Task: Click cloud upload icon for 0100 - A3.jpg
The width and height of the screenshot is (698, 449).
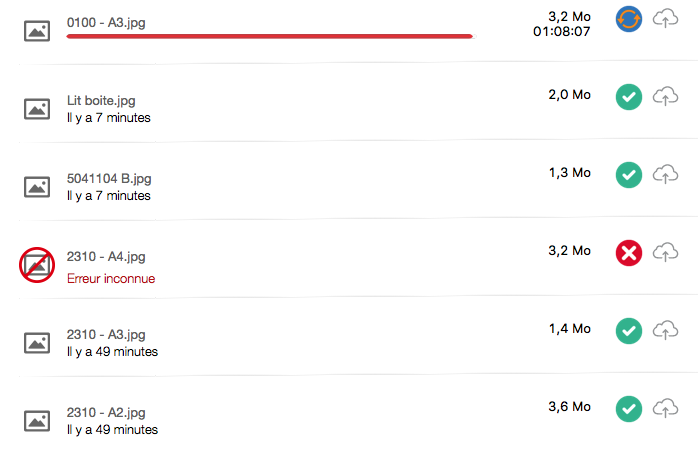Action: click(665, 18)
